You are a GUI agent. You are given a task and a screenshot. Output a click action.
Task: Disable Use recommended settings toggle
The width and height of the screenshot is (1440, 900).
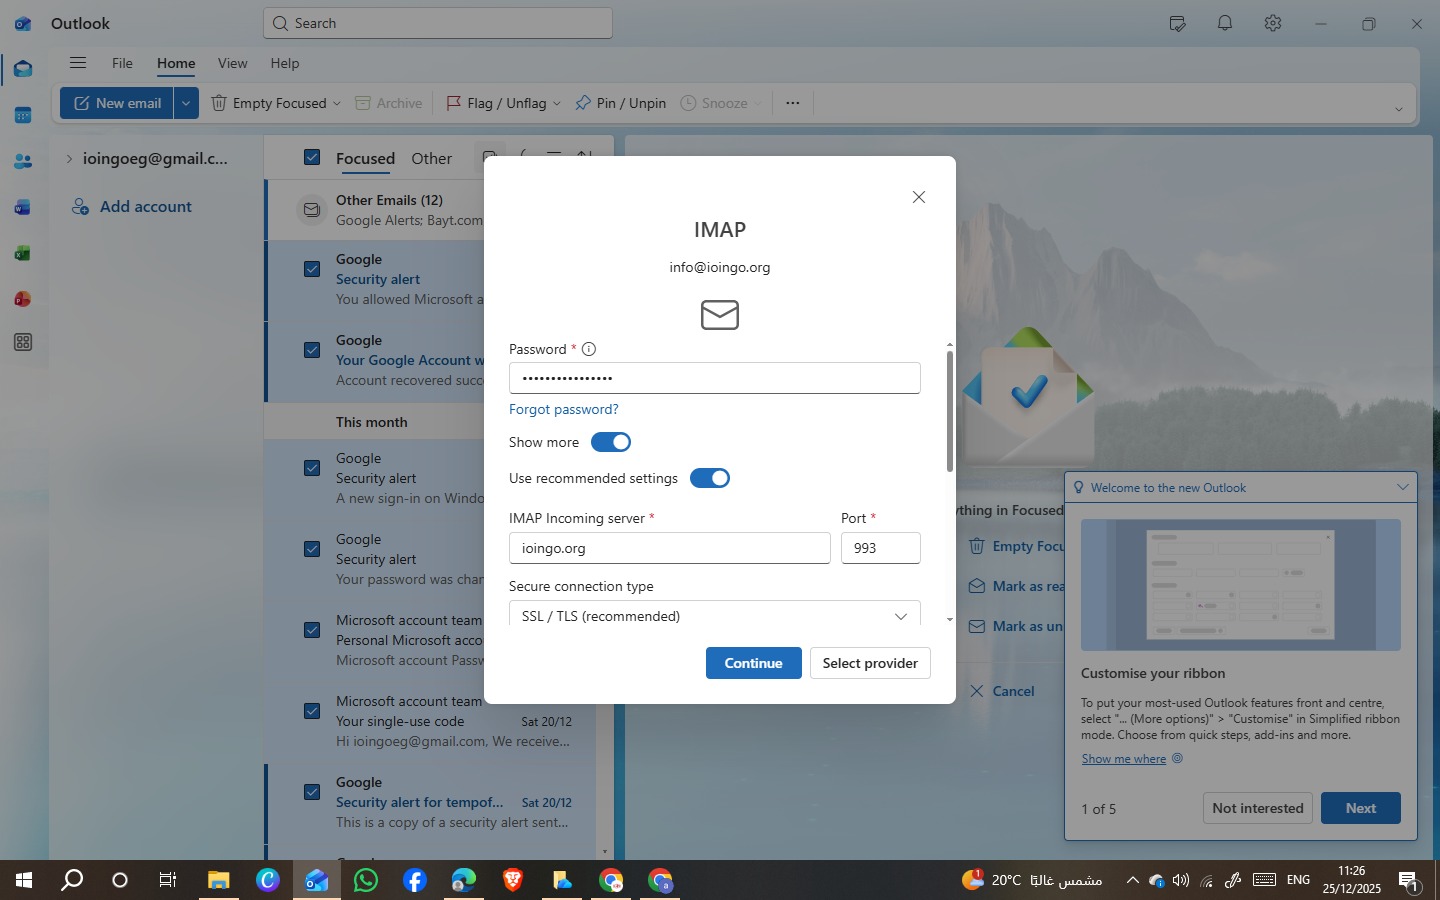[710, 478]
